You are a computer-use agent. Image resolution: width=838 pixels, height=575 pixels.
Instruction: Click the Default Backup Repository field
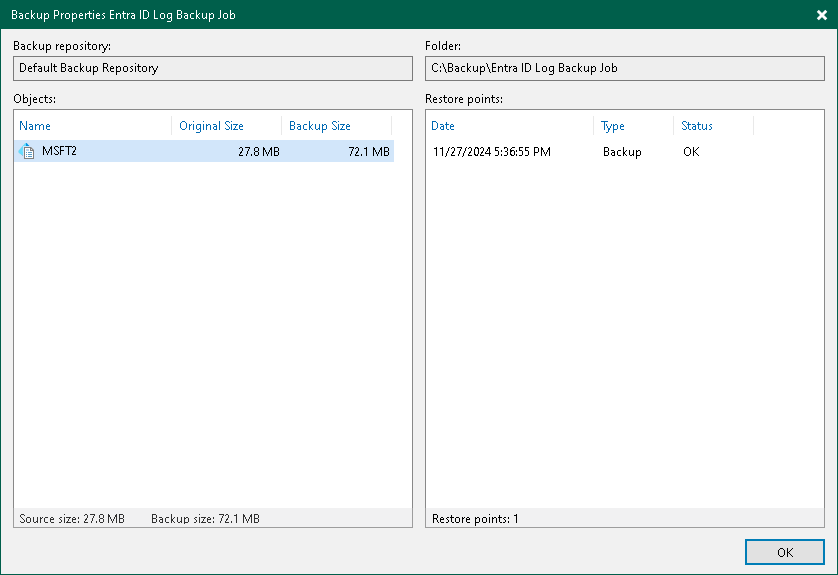click(213, 68)
